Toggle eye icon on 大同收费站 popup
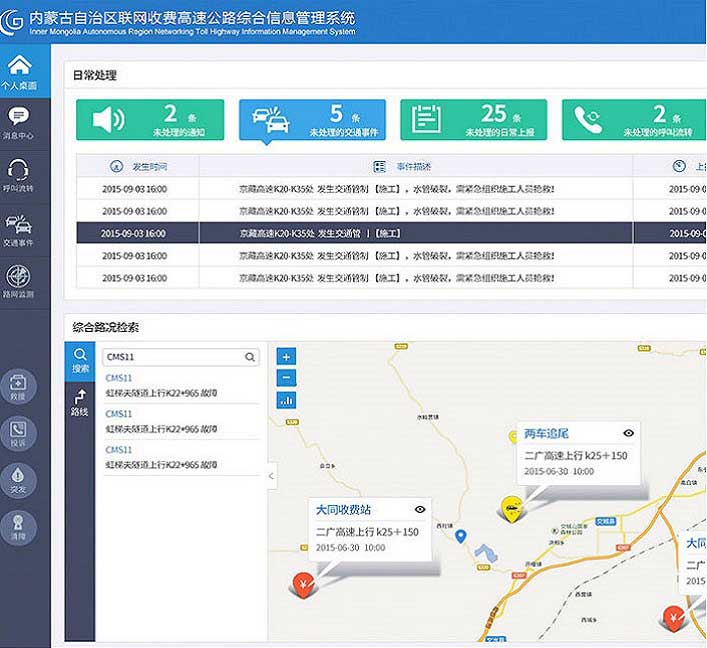The height and width of the screenshot is (648, 707). coord(420,509)
